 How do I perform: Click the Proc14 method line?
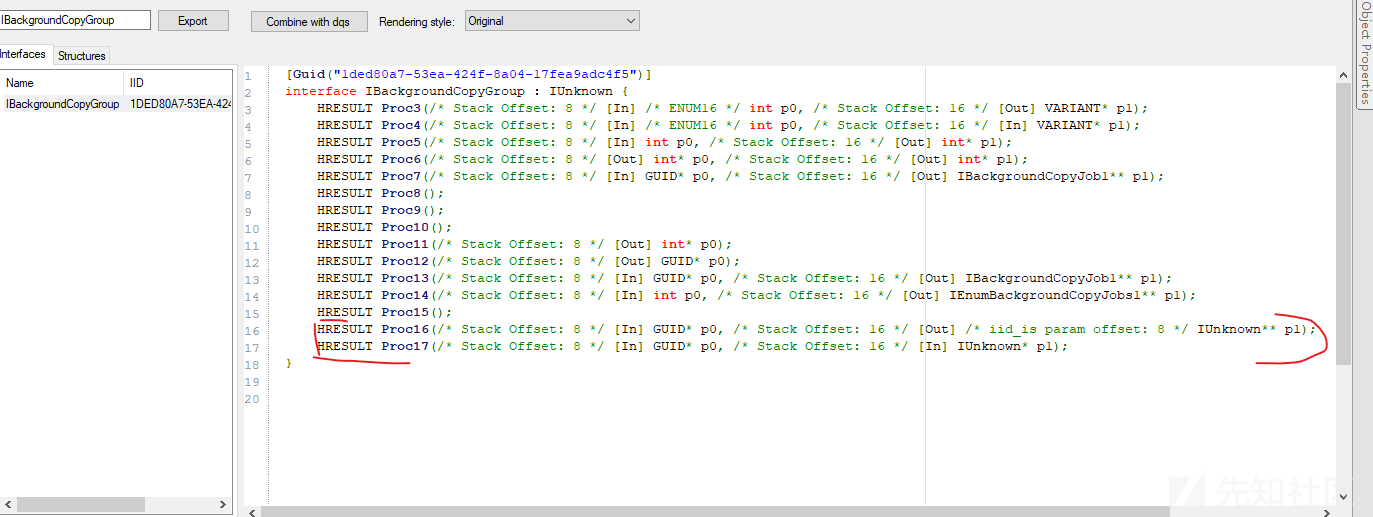pos(757,295)
